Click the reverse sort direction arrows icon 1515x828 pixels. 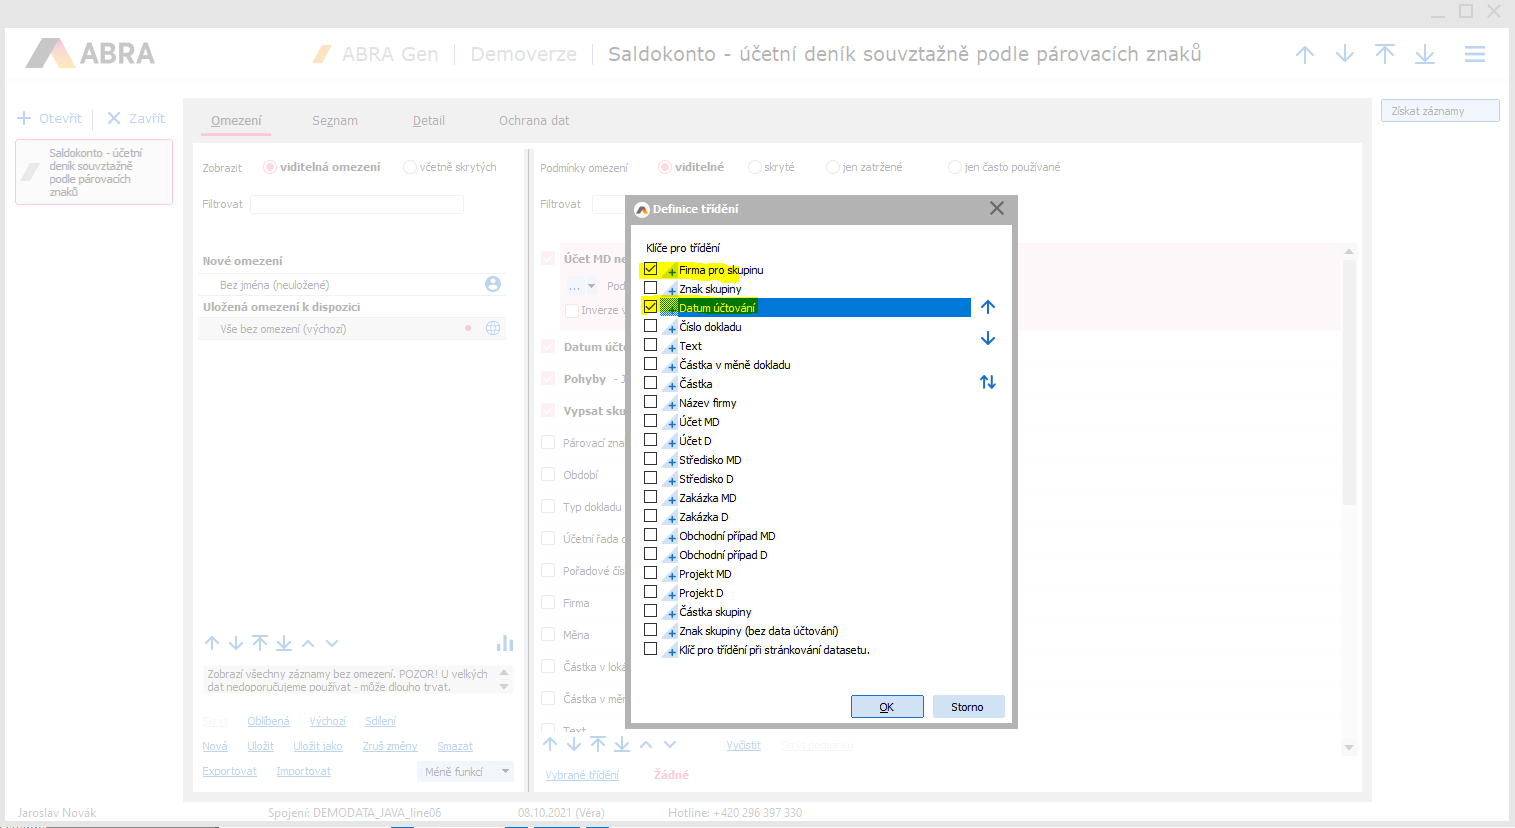pos(988,382)
